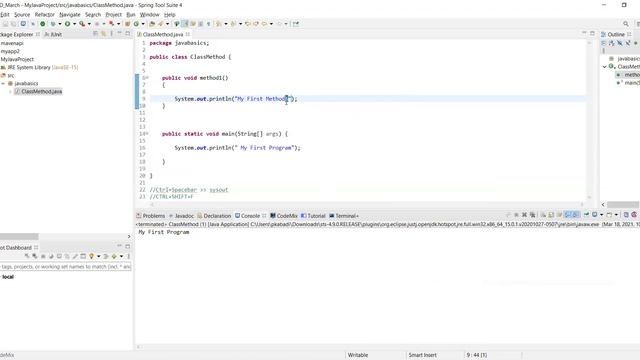Minimize the editor area
This screenshot has height=360, width=640.
tap(584, 33)
